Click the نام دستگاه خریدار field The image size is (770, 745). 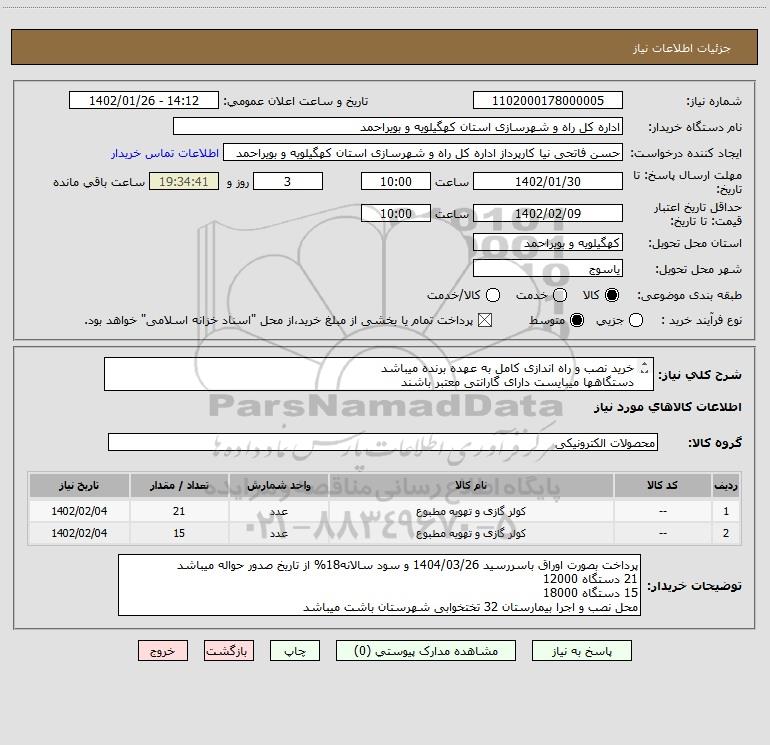click(398, 127)
